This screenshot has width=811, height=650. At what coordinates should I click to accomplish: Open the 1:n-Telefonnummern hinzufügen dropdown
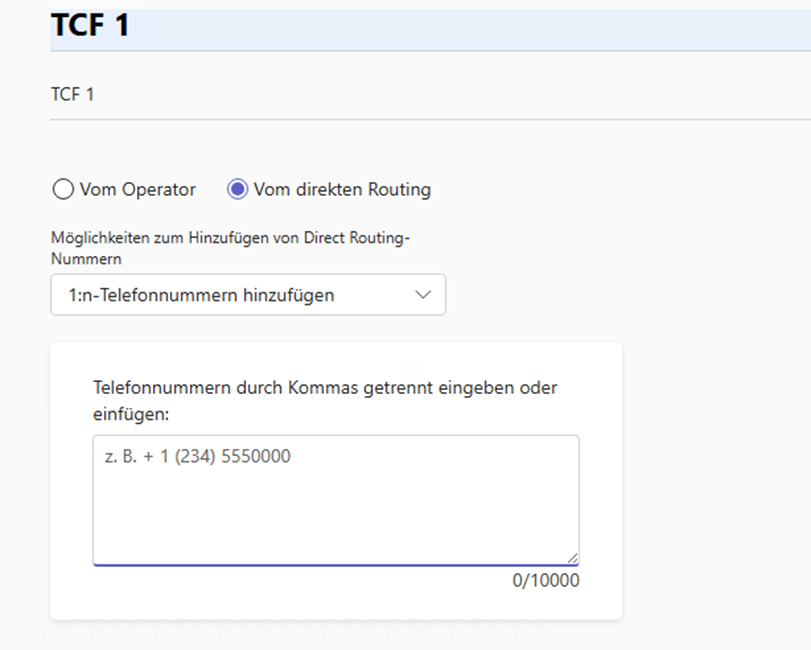(x=248, y=295)
